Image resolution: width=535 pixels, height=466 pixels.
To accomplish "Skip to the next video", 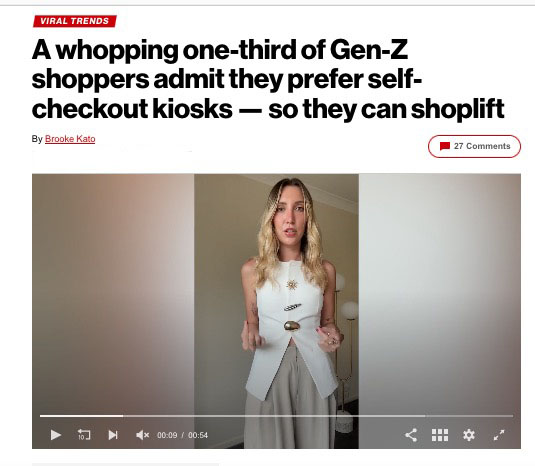I will pos(113,435).
